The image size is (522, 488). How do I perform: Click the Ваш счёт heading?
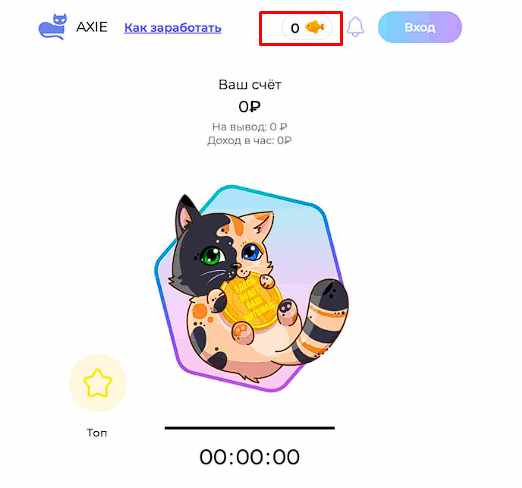pyautogui.click(x=250, y=85)
